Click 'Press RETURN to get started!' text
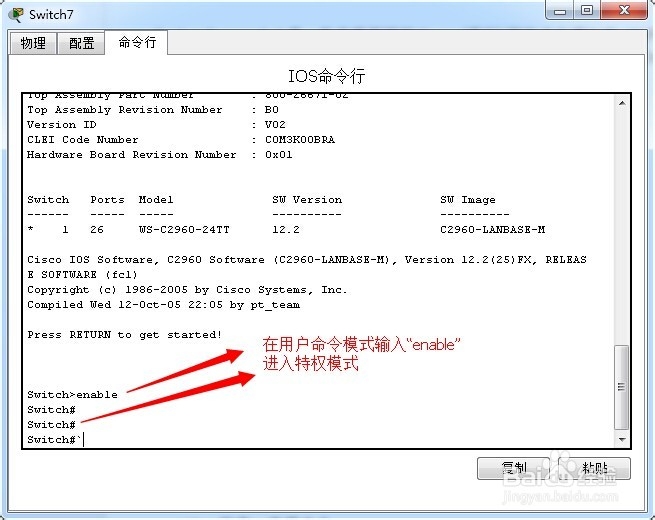 pyautogui.click(x=124, y=335)
